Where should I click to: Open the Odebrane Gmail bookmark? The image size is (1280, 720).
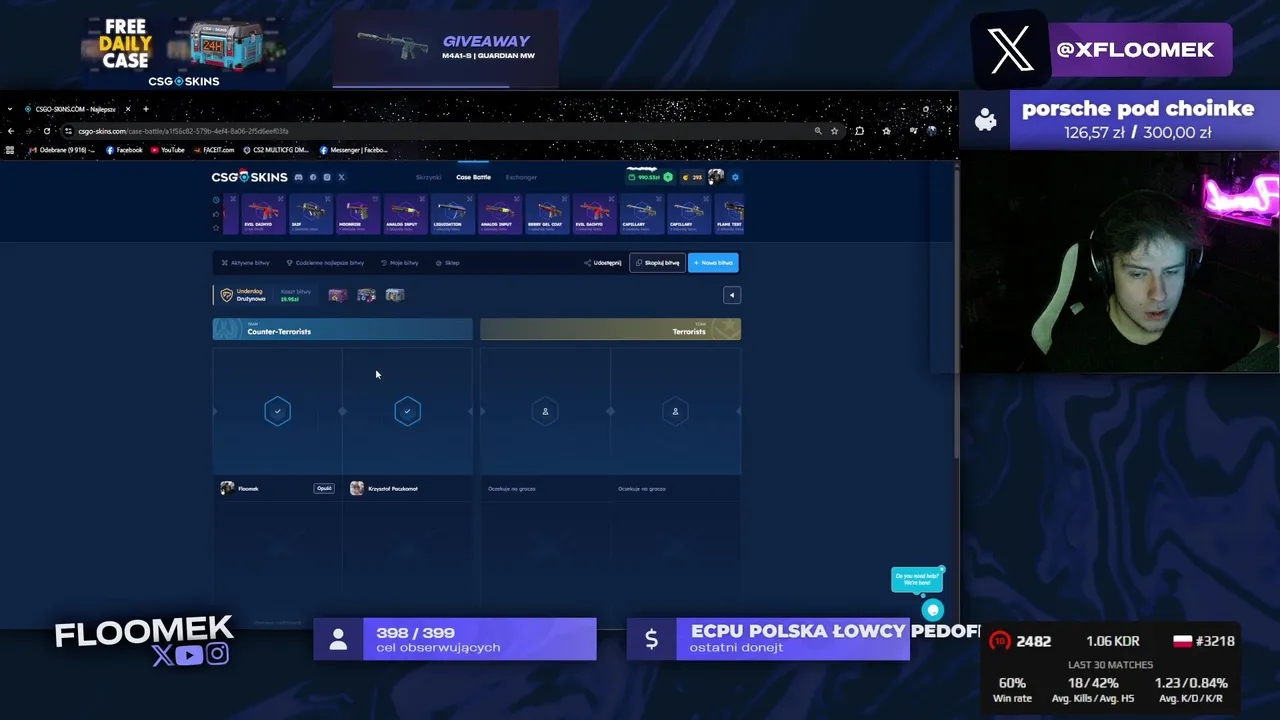pos(62,150)
